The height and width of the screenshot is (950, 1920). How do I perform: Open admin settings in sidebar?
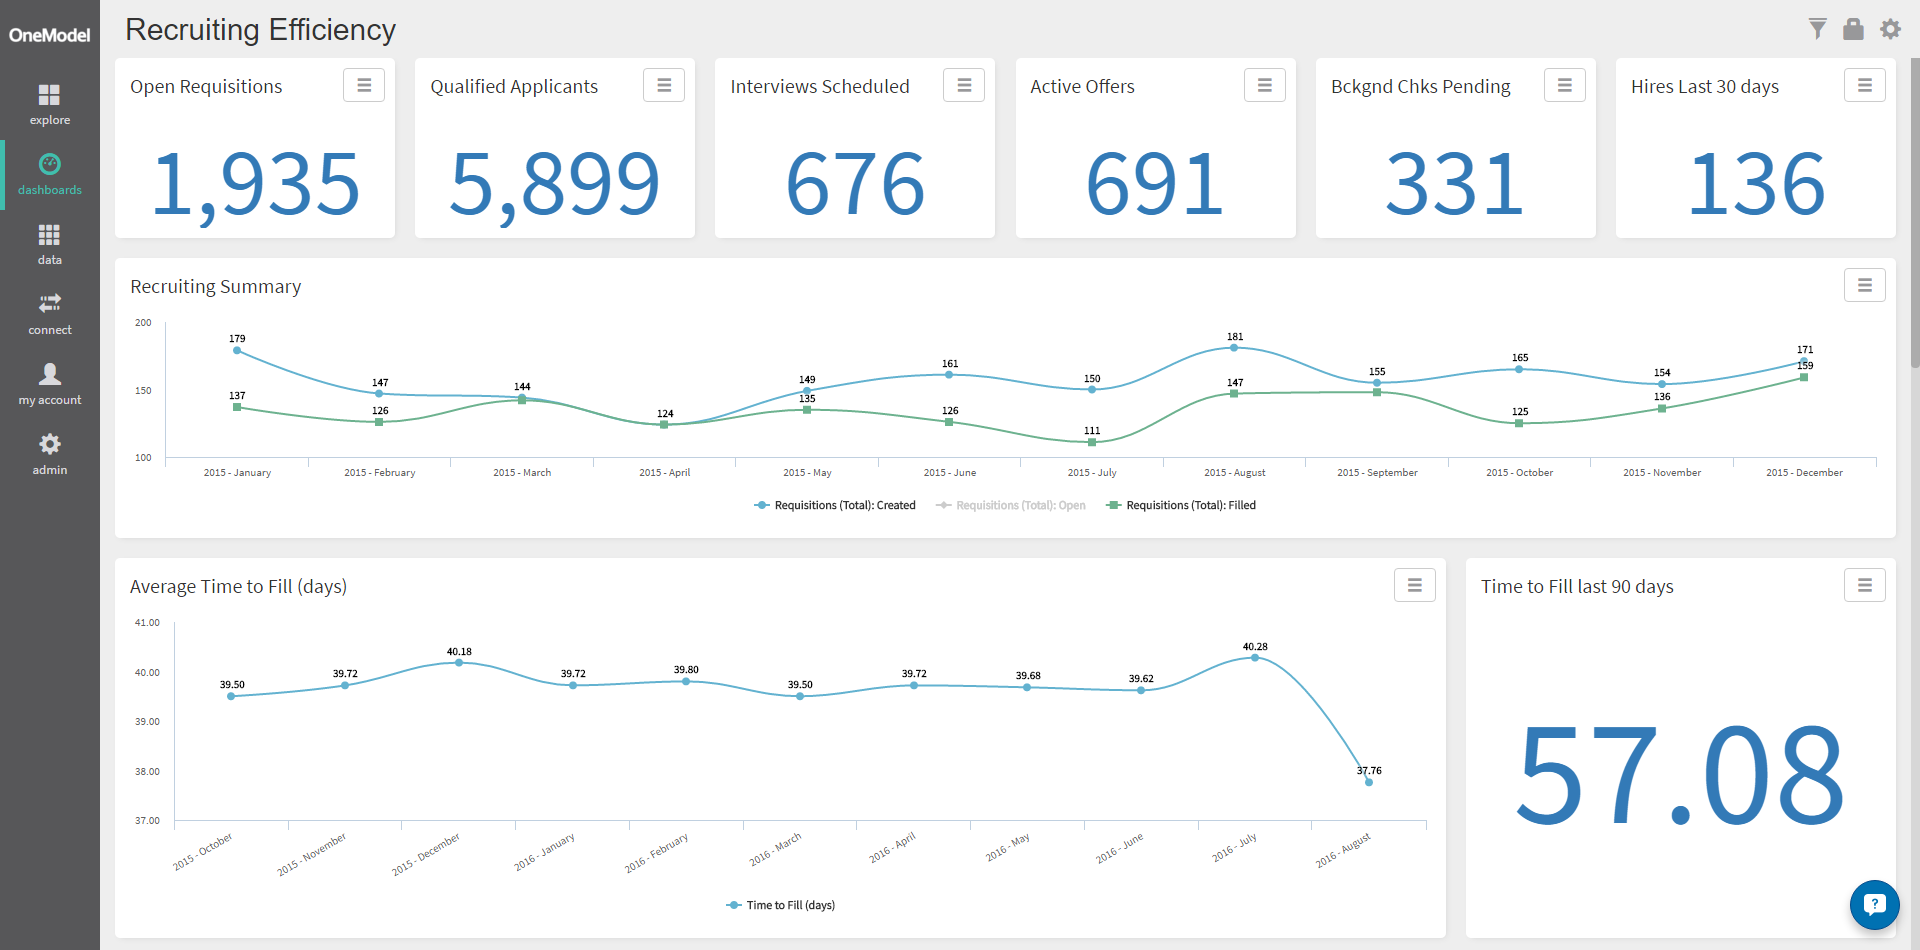click(x=50, y=455)
